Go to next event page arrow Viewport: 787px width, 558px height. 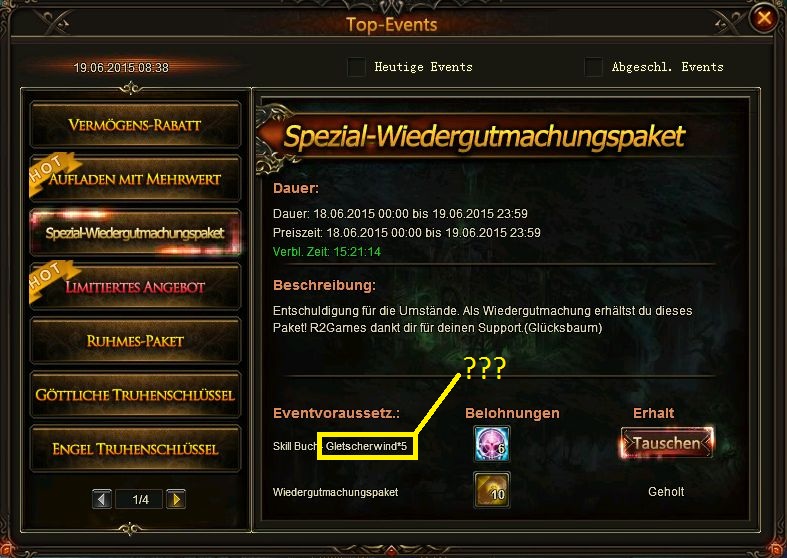[176, 499]
